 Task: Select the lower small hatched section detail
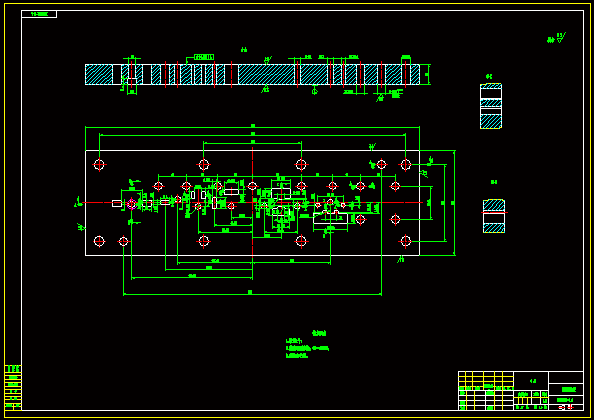pyautogui.click(x=494, y=216)
